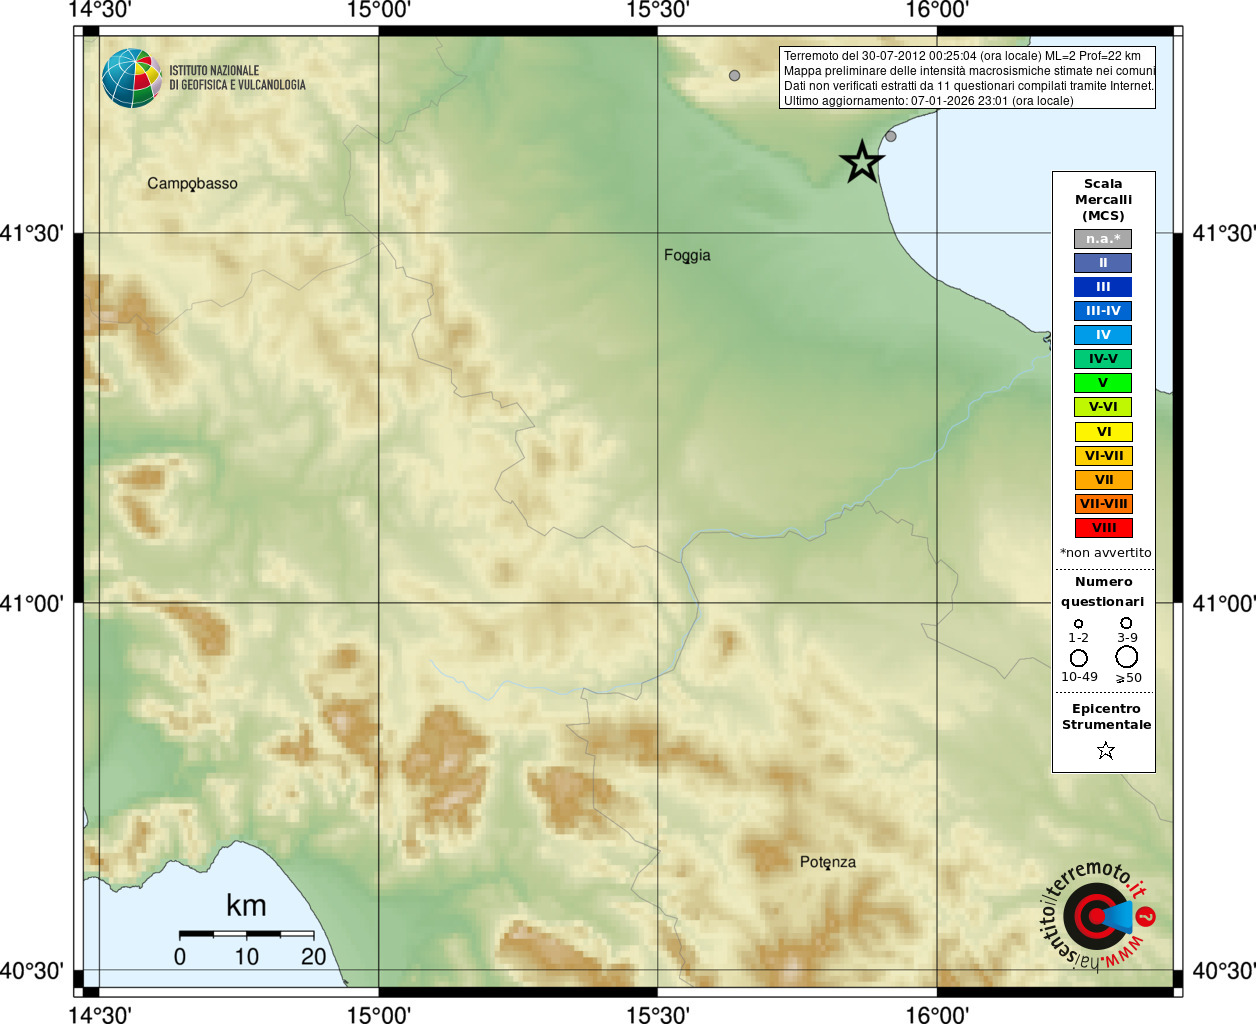This screenshot has height=1024, width=1256.
Task: Click the grey questionnaire circle near the epicenter
Action: point(891,136)
